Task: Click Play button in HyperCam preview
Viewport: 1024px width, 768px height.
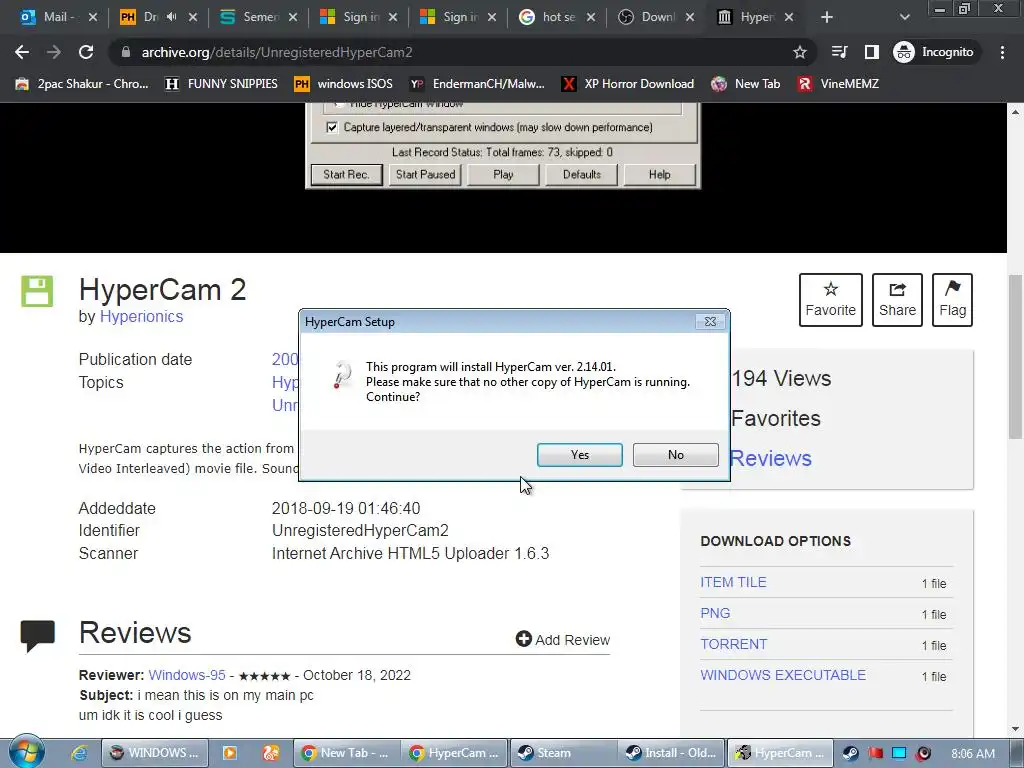Action: point(503,174)
